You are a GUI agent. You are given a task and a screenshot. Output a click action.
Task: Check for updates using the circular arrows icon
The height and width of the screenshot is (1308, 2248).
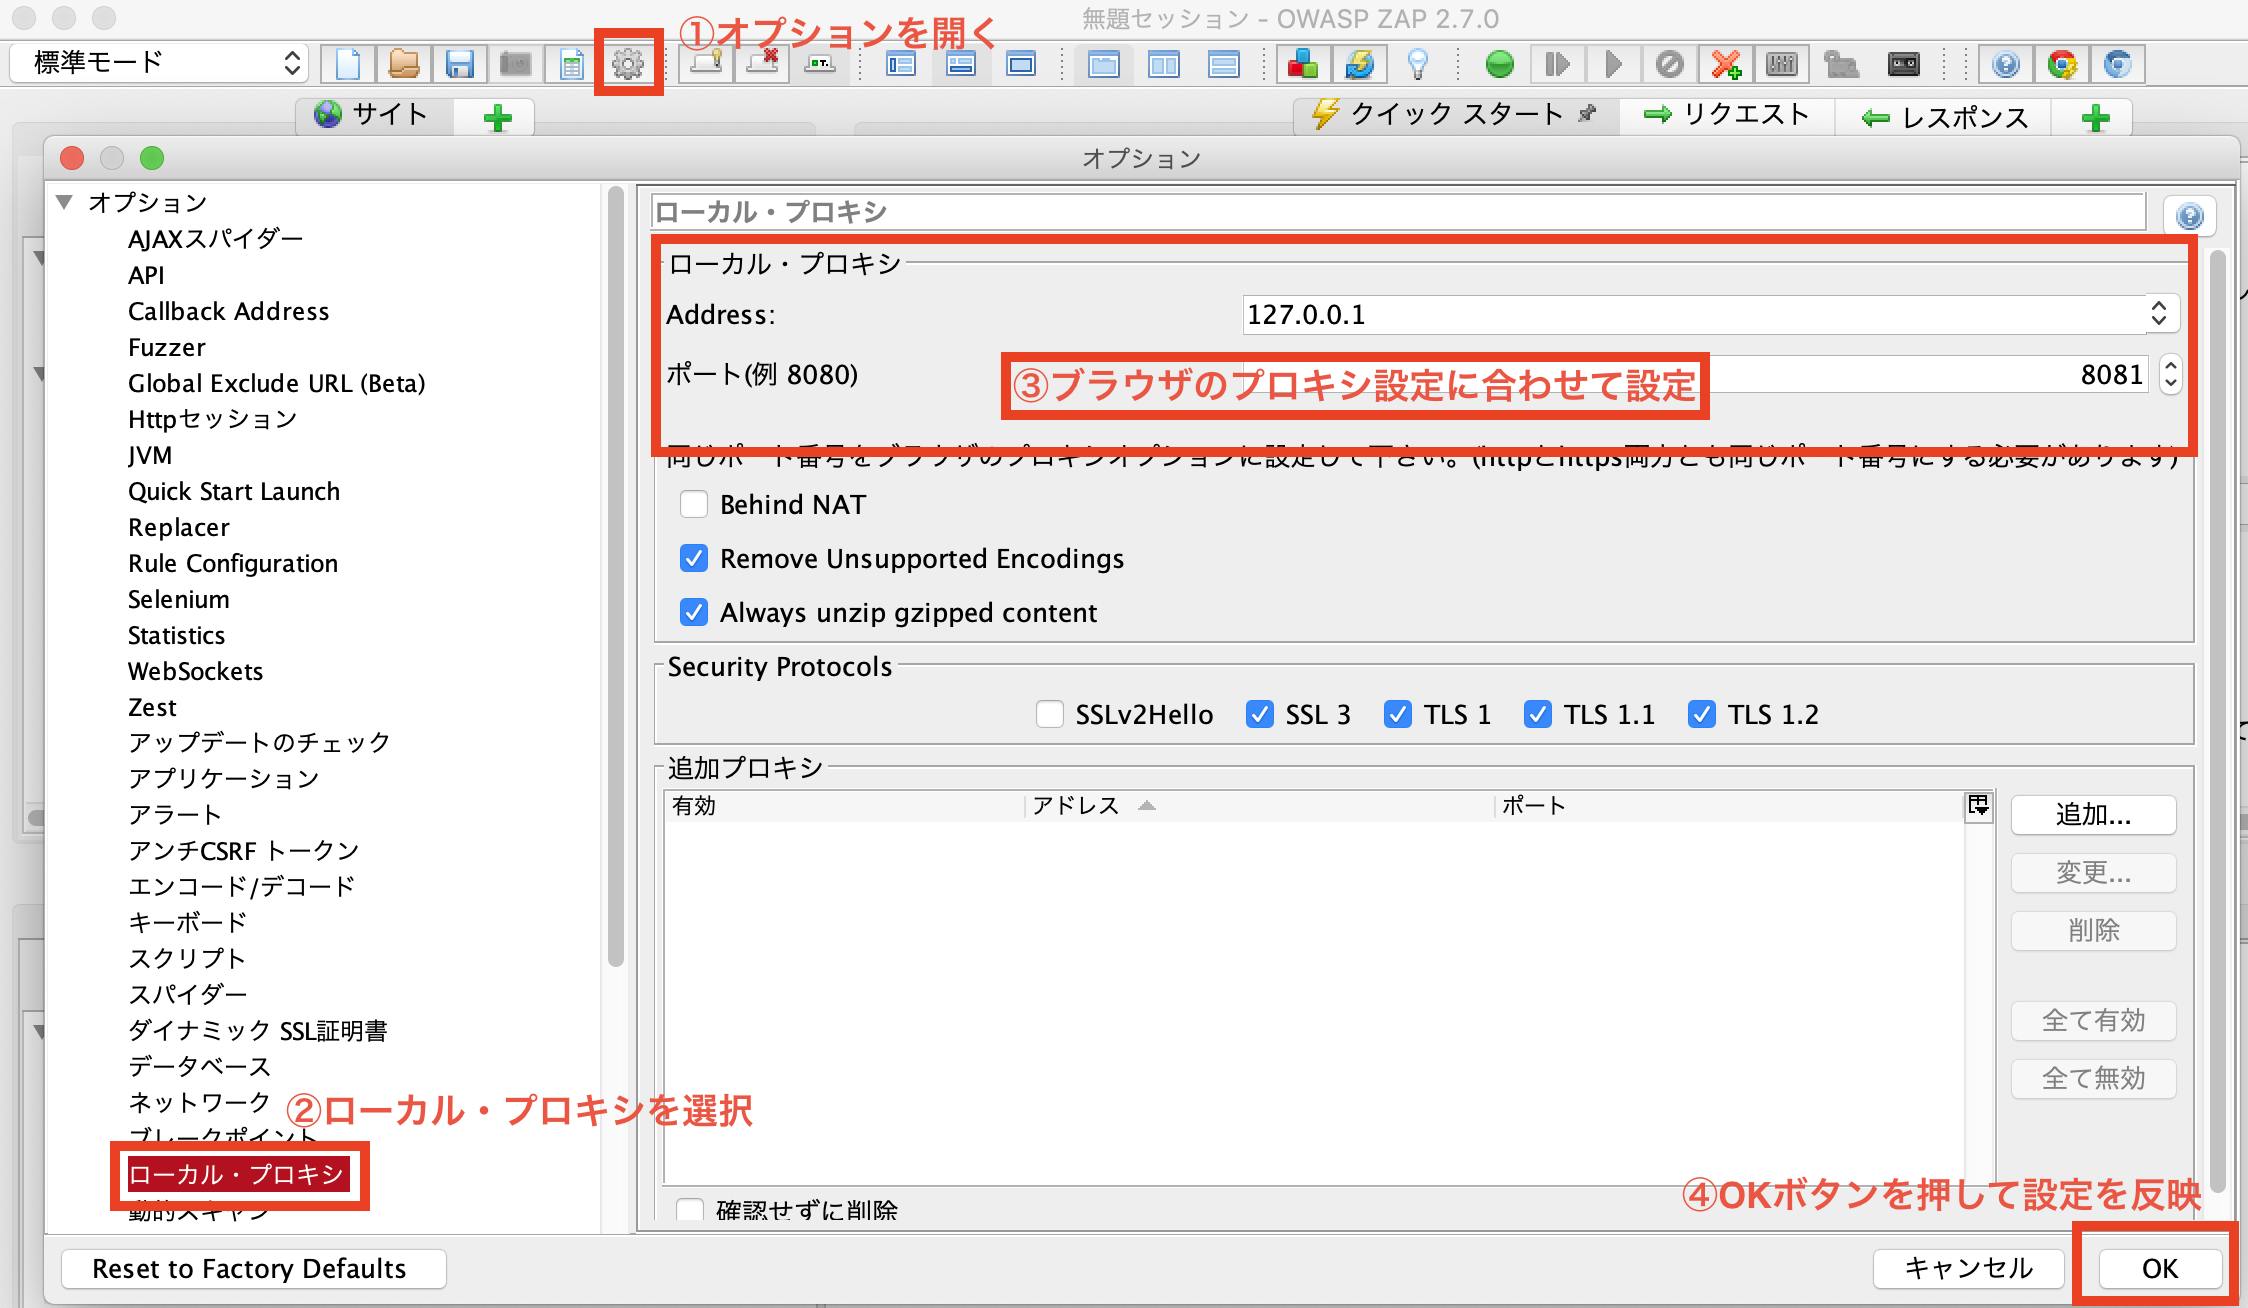coord(1360,62)
